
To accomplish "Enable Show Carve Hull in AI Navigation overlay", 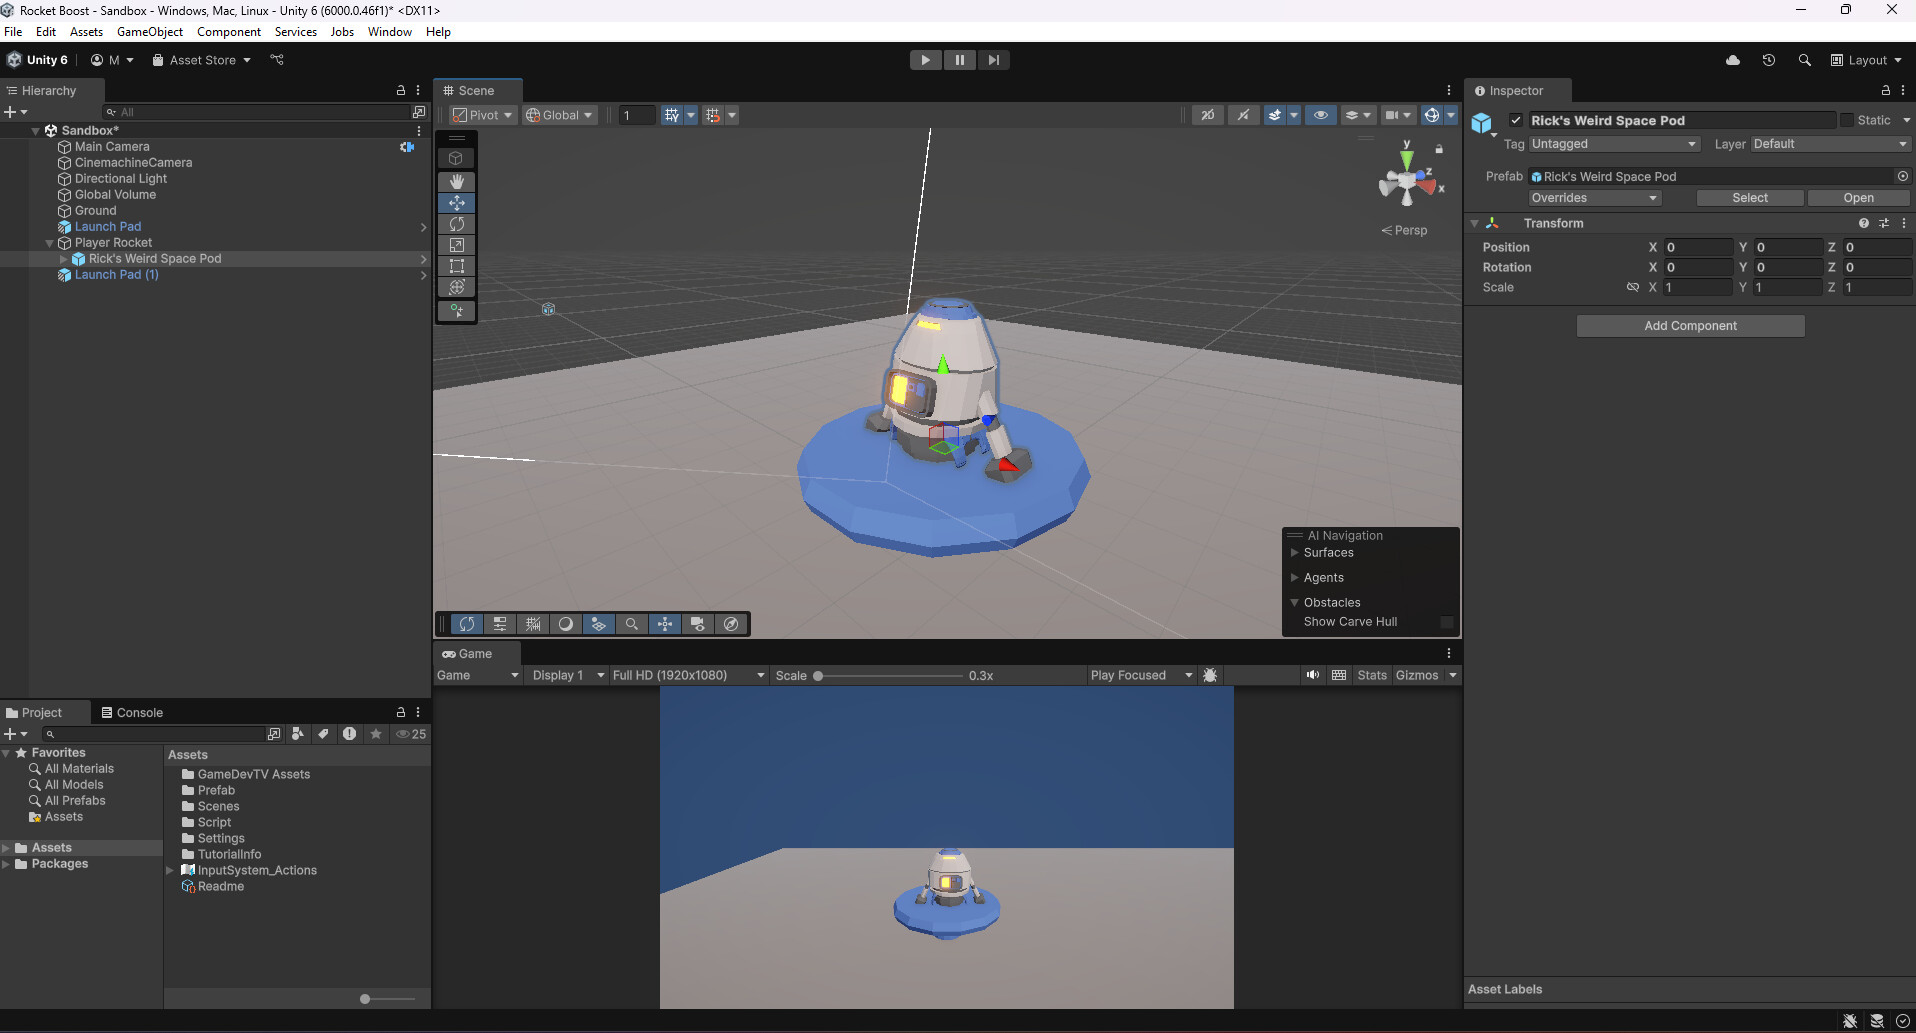I will click(1447, 621).
